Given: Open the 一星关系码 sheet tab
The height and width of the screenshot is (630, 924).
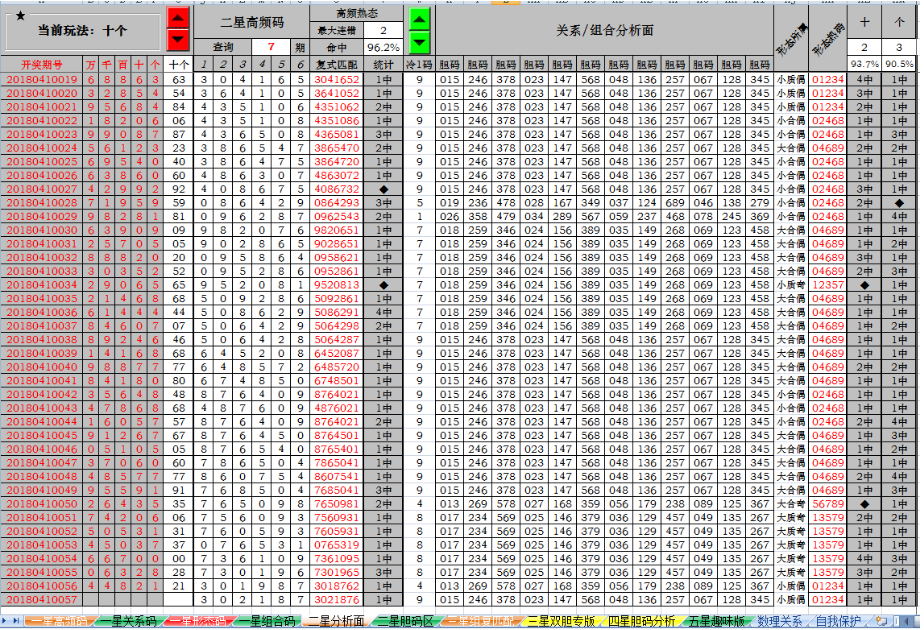Looking at the screenshot, I should point(124,621).
